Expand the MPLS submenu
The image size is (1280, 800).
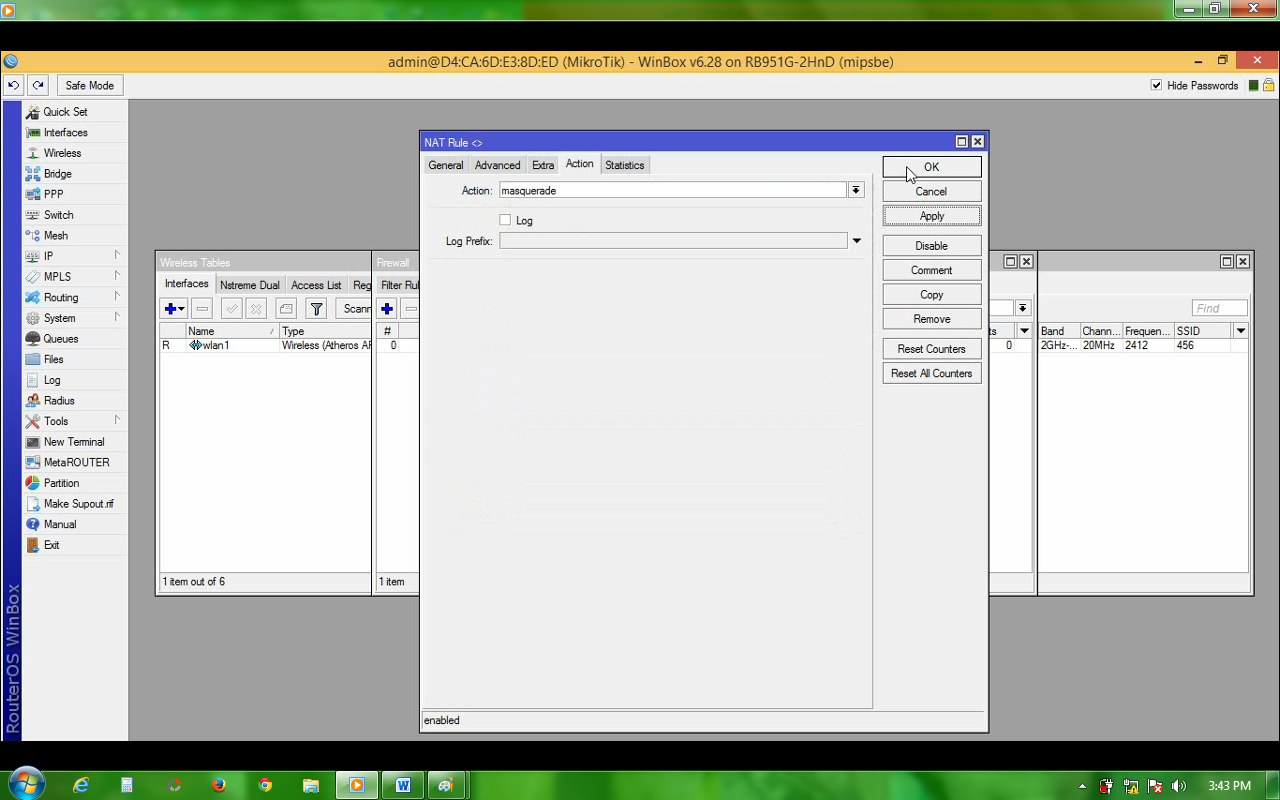117,276
